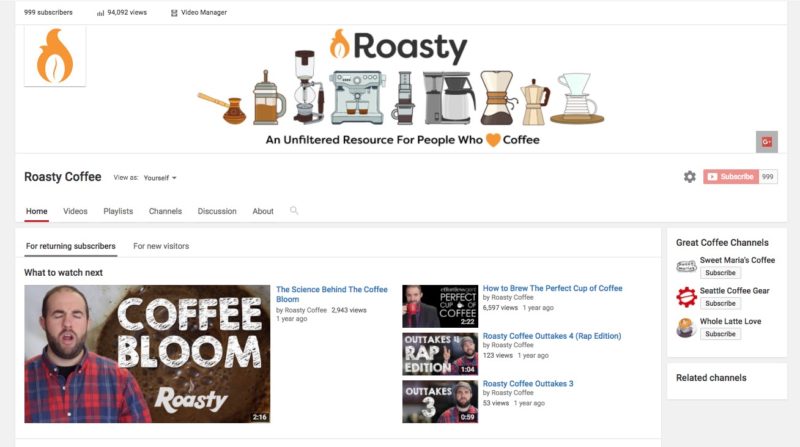The width and height of the screenshot is (800, 447).
Task: Click the red Subscribe button
Action: tap(731, 177)
